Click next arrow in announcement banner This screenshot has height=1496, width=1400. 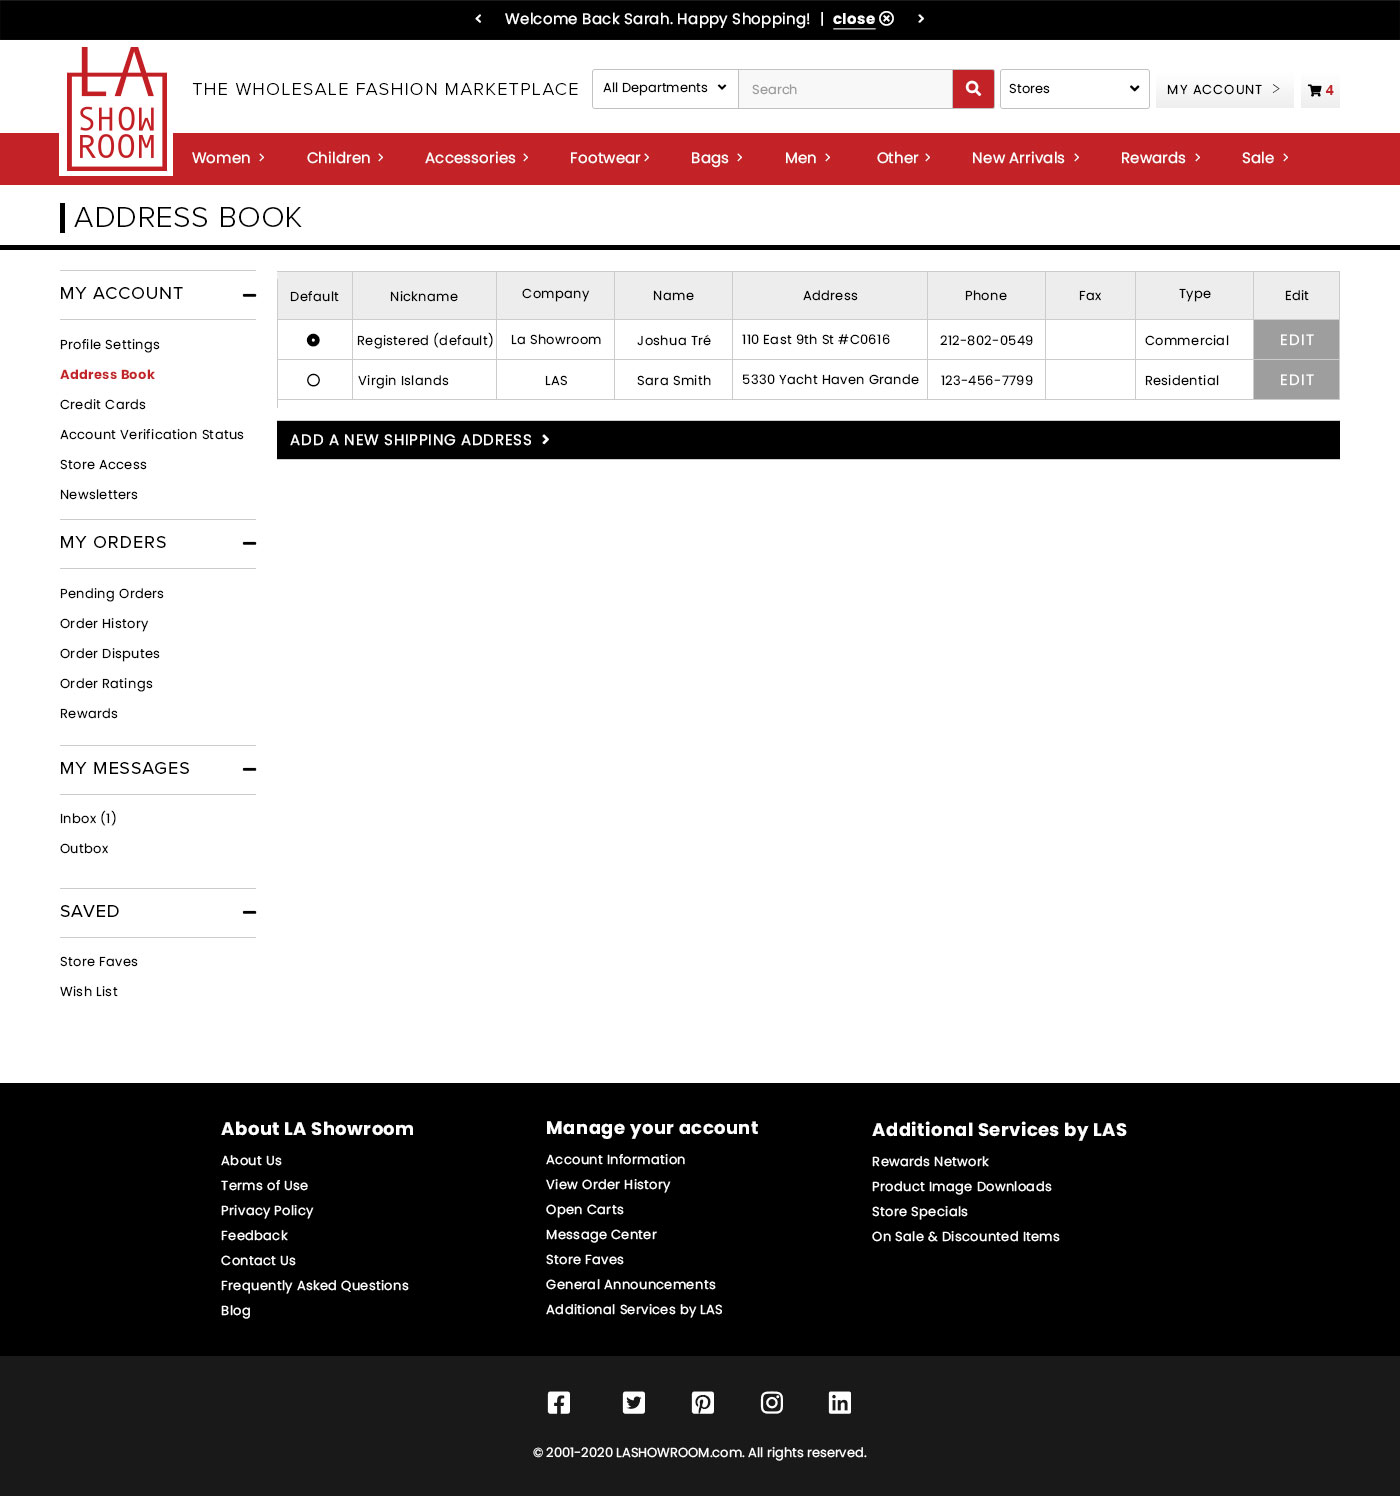[x=921, y=19]
